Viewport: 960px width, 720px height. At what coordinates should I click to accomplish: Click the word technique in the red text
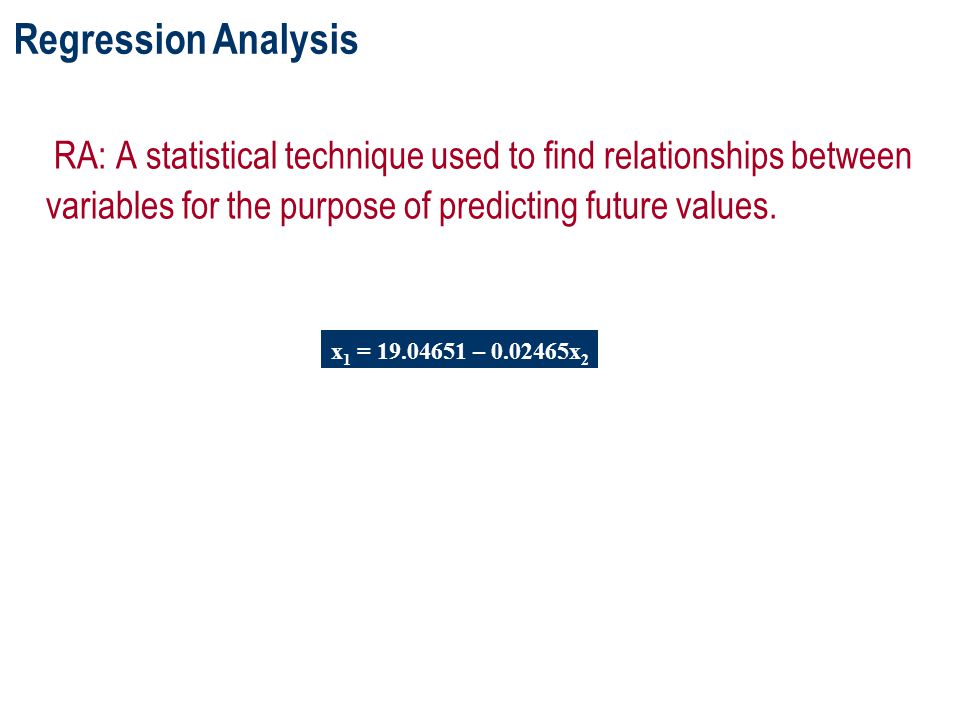tap(354, 157)
